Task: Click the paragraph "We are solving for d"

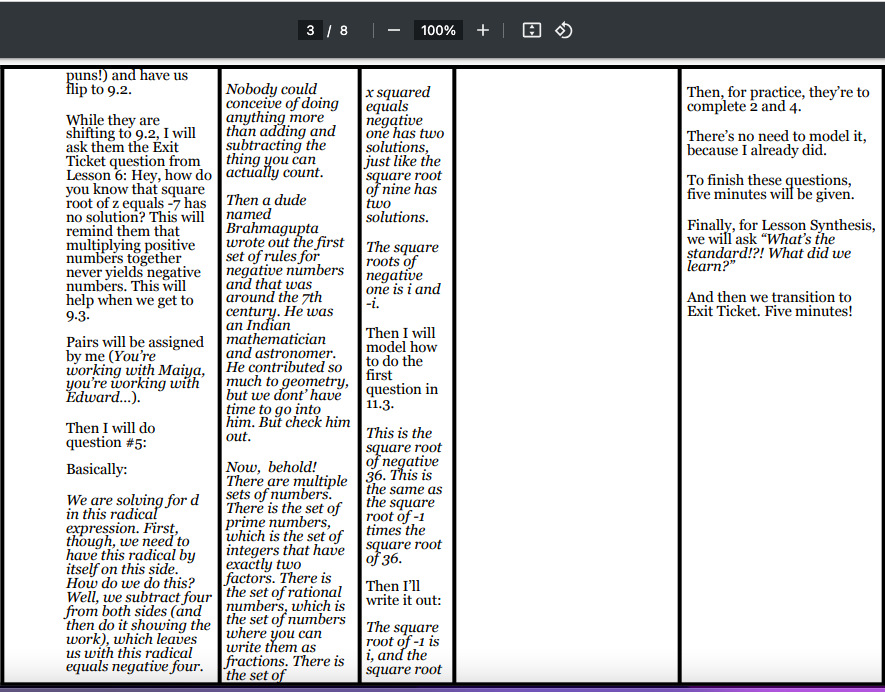Action: pyautogui.click(x=139, y=583)
